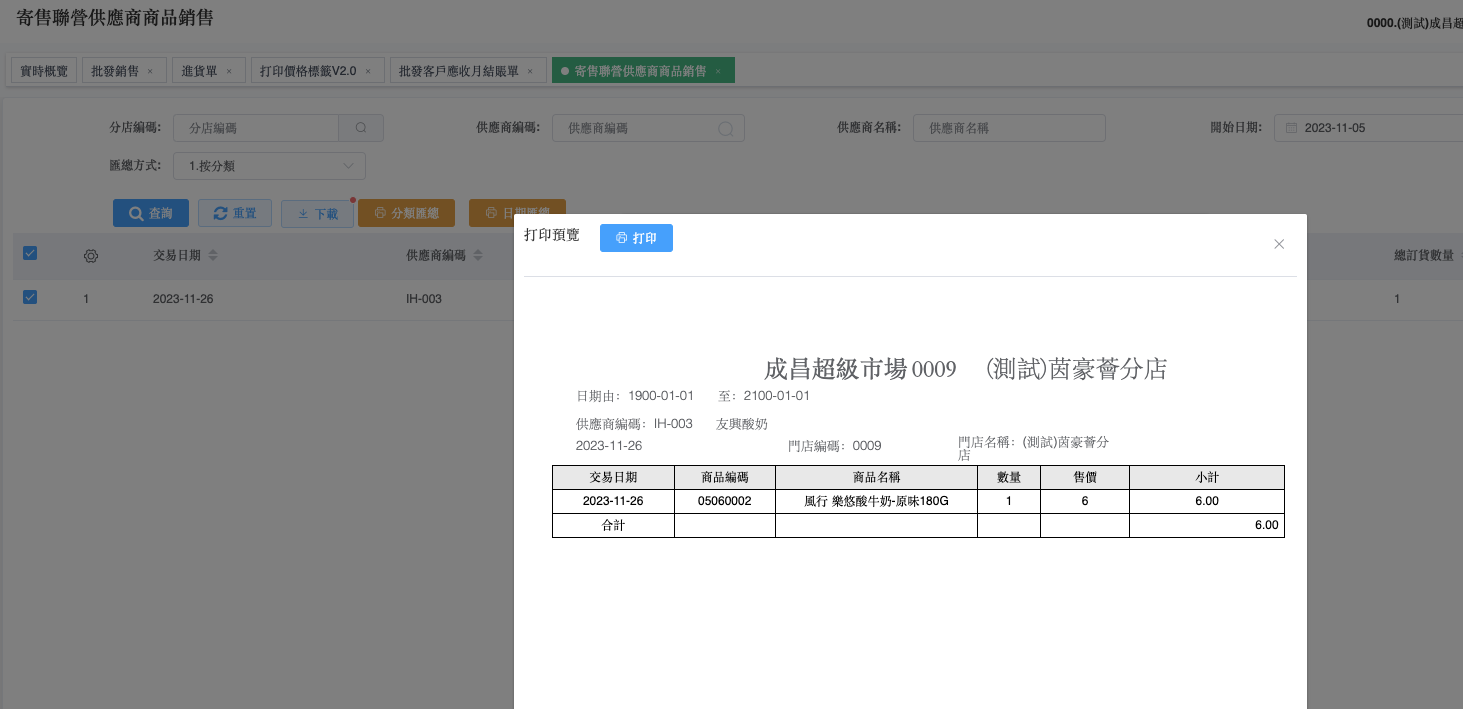Sort by supplier code column arrows
Viewport: 1463px width, 709px height.
477,256
